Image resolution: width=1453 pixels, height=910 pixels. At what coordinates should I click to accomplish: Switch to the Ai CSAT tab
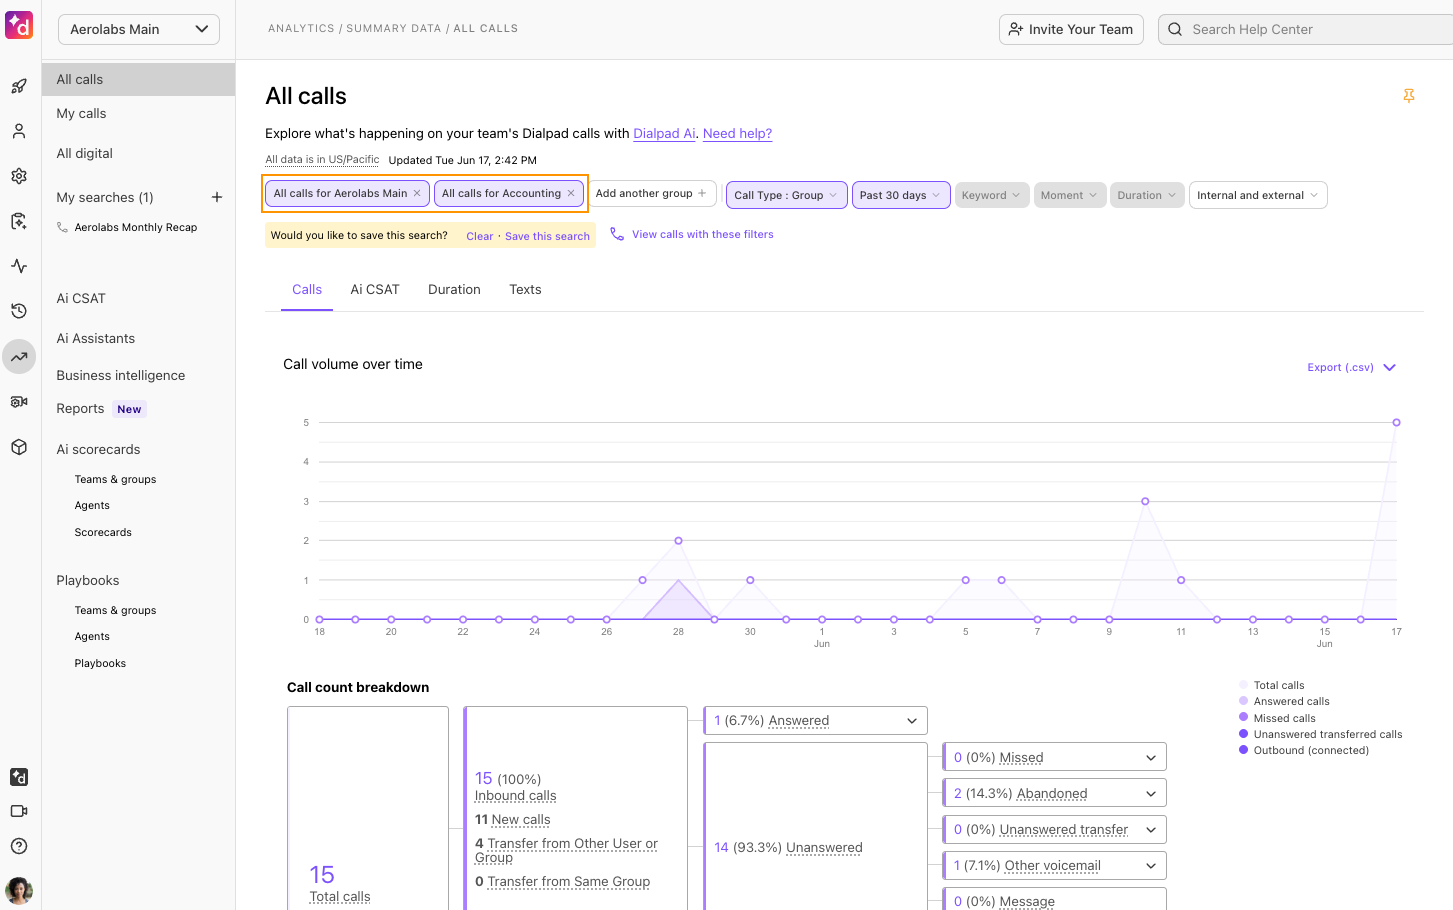(375, 290)
